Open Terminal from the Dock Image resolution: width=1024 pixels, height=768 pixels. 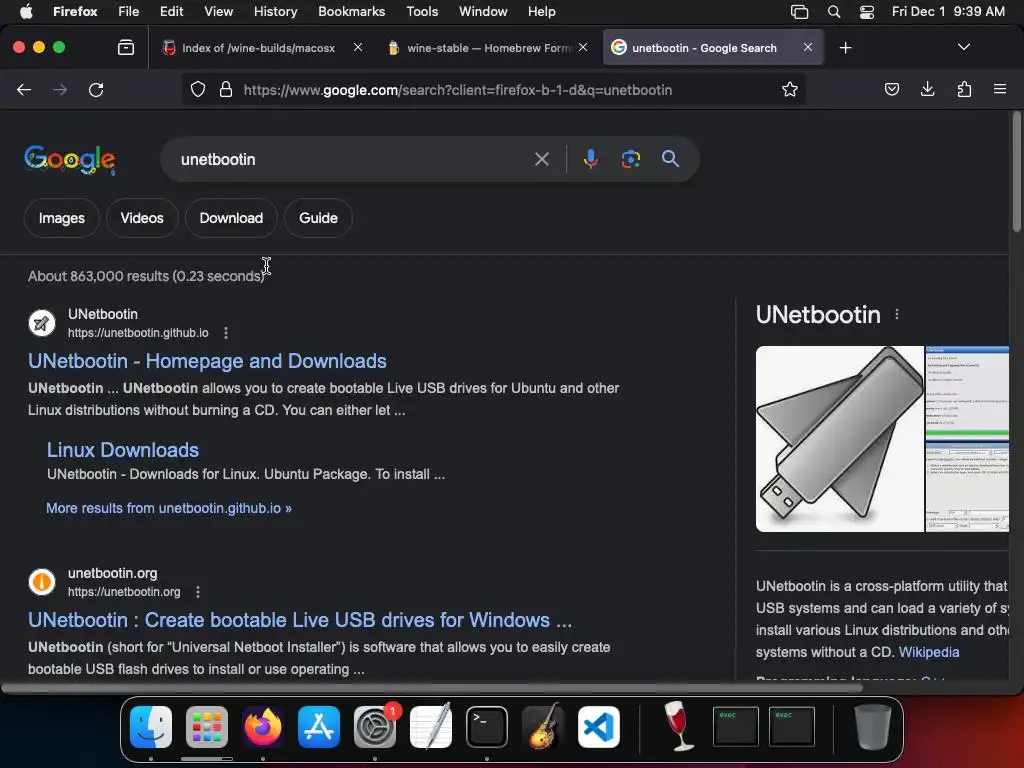(487, 727)
